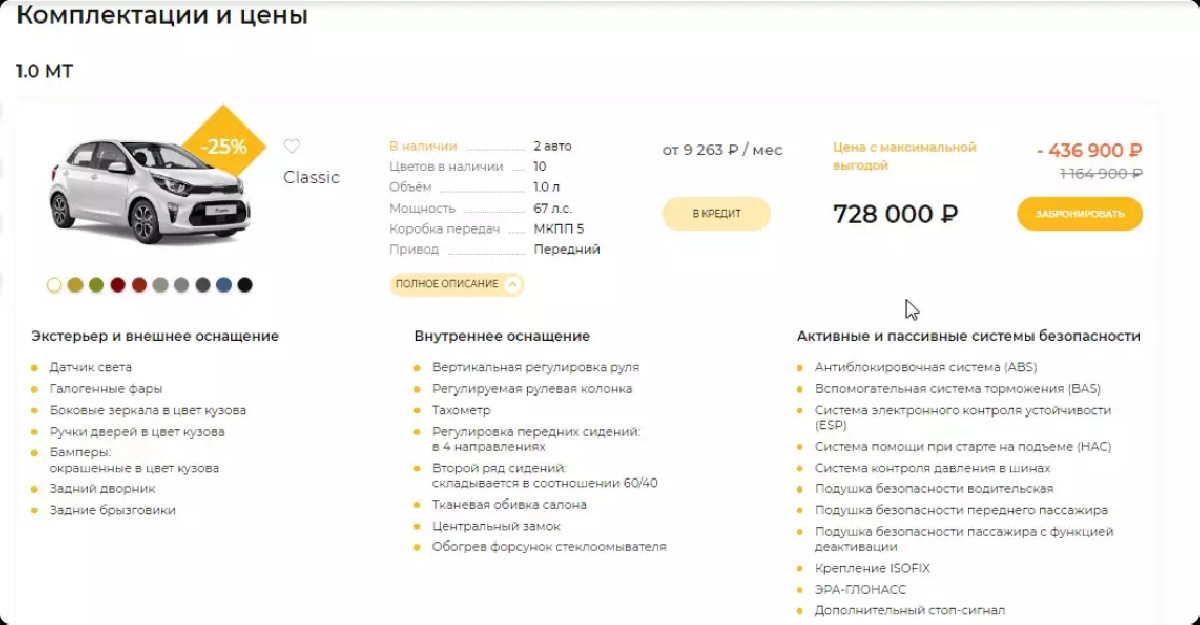Select the blue color swatch
Viewport: 1200px width, 625px height.
point(224,285)
